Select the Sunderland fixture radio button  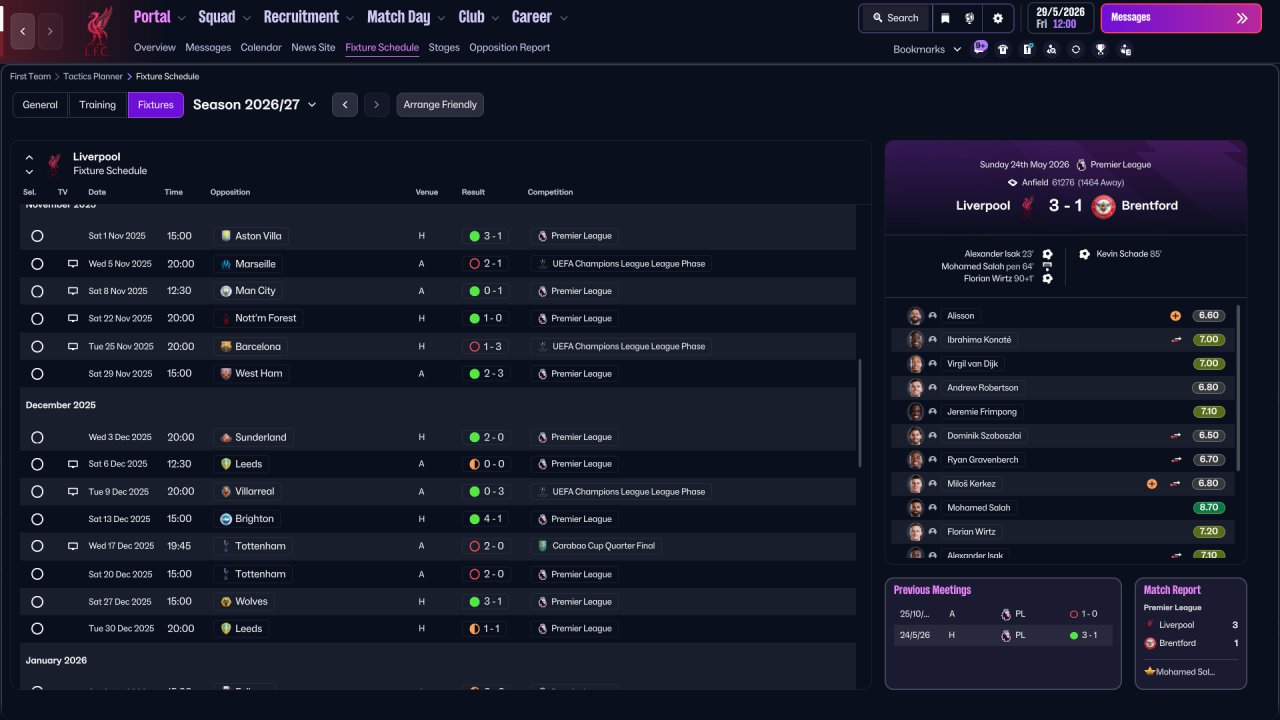coord(37,437)
